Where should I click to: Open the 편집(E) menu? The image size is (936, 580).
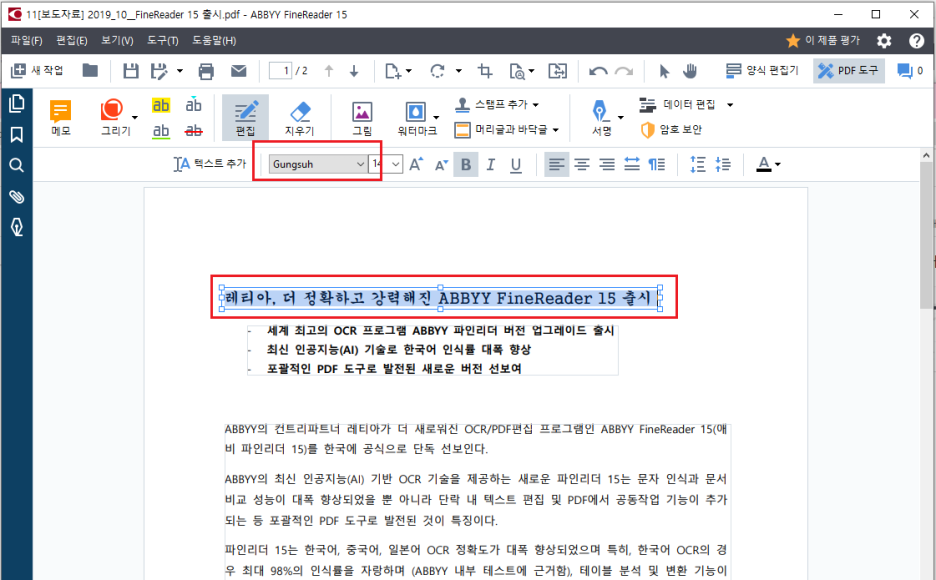[x=72, y=41]
